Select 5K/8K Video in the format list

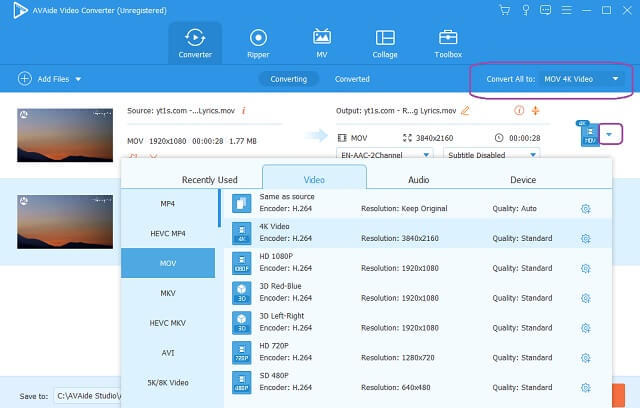click(x=168, y=382)
